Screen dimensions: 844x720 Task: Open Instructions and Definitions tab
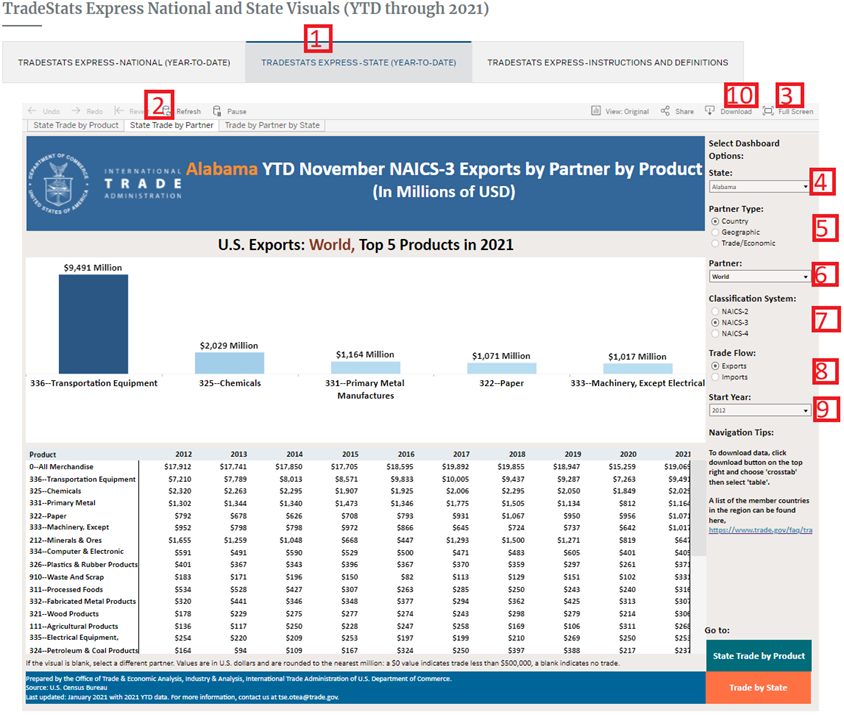608,62
